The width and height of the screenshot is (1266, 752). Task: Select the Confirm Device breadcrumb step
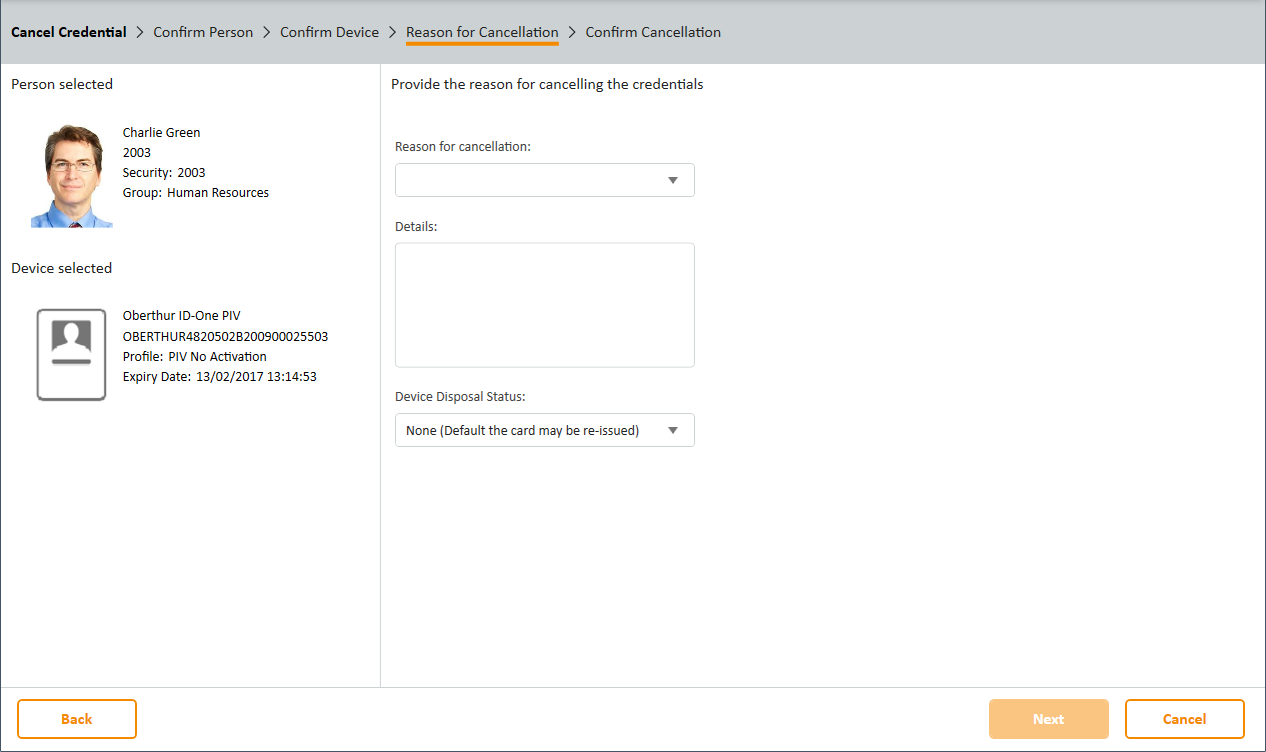click(x=329, y=33)
